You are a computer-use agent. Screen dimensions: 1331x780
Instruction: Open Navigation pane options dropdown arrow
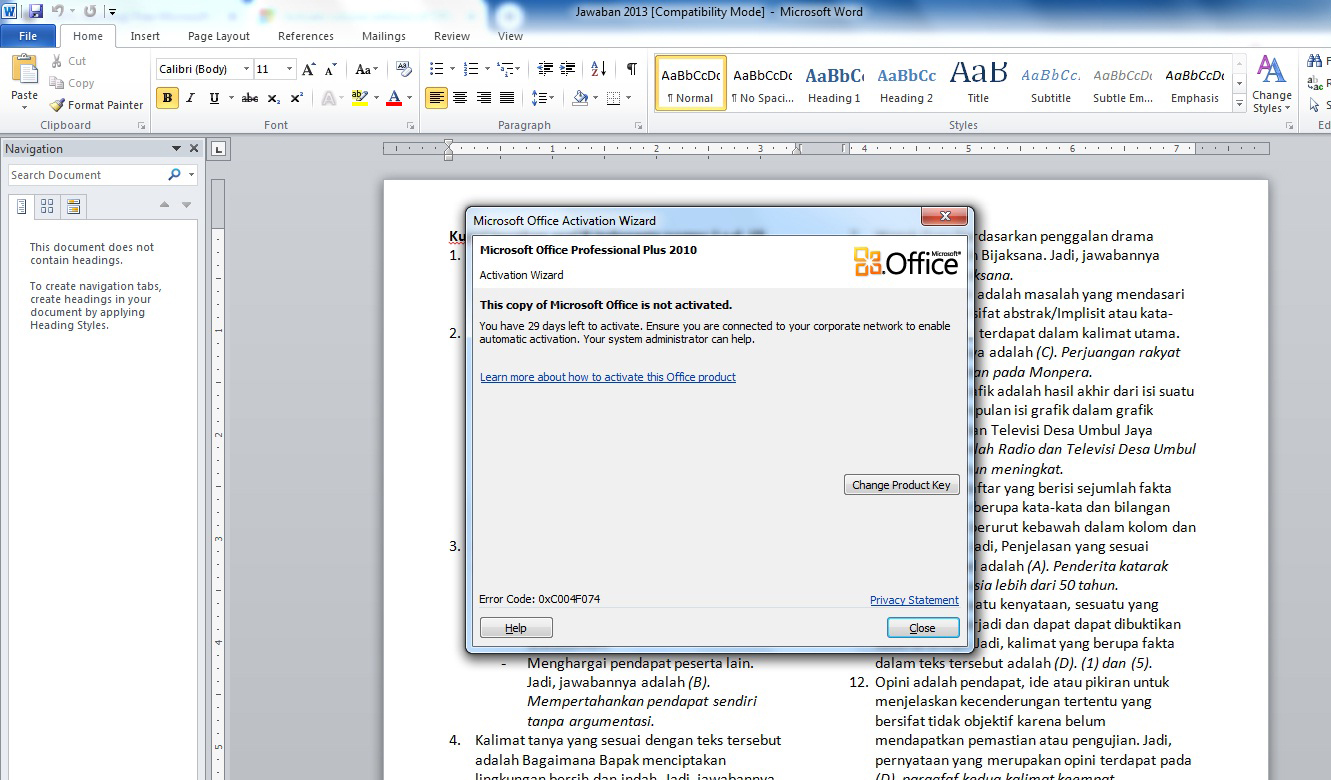[177, 149]
